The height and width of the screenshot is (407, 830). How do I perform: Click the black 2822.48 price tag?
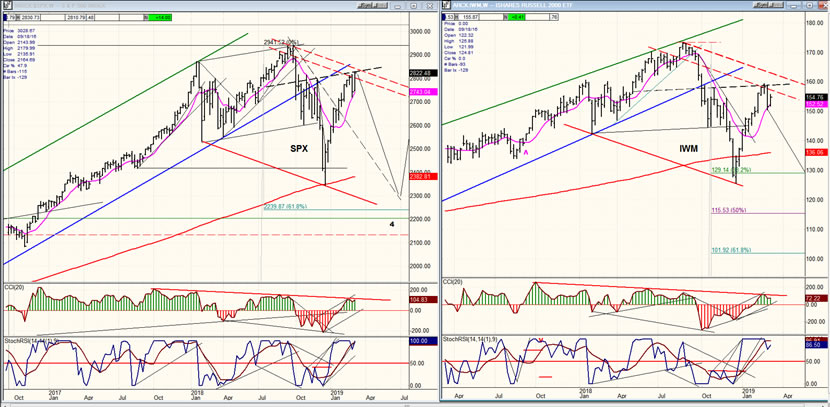pyautogui.click(x=421, y=74)
